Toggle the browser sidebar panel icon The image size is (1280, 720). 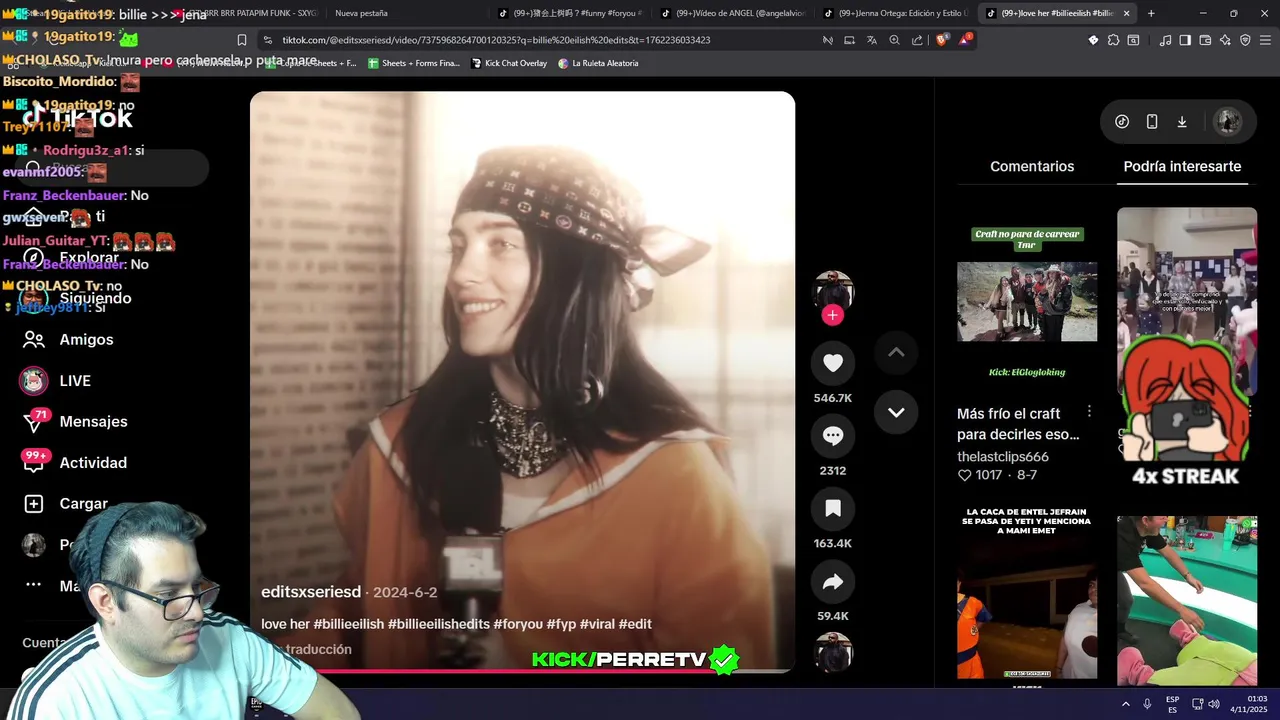(1185, 40)
